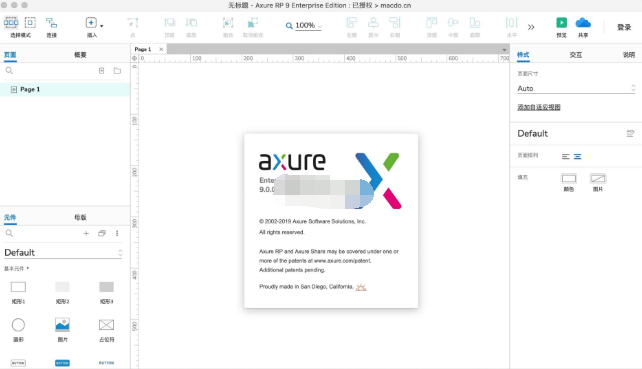
Task: Expand the Insert tool dropdown arrow
Action: pos(102,26)
